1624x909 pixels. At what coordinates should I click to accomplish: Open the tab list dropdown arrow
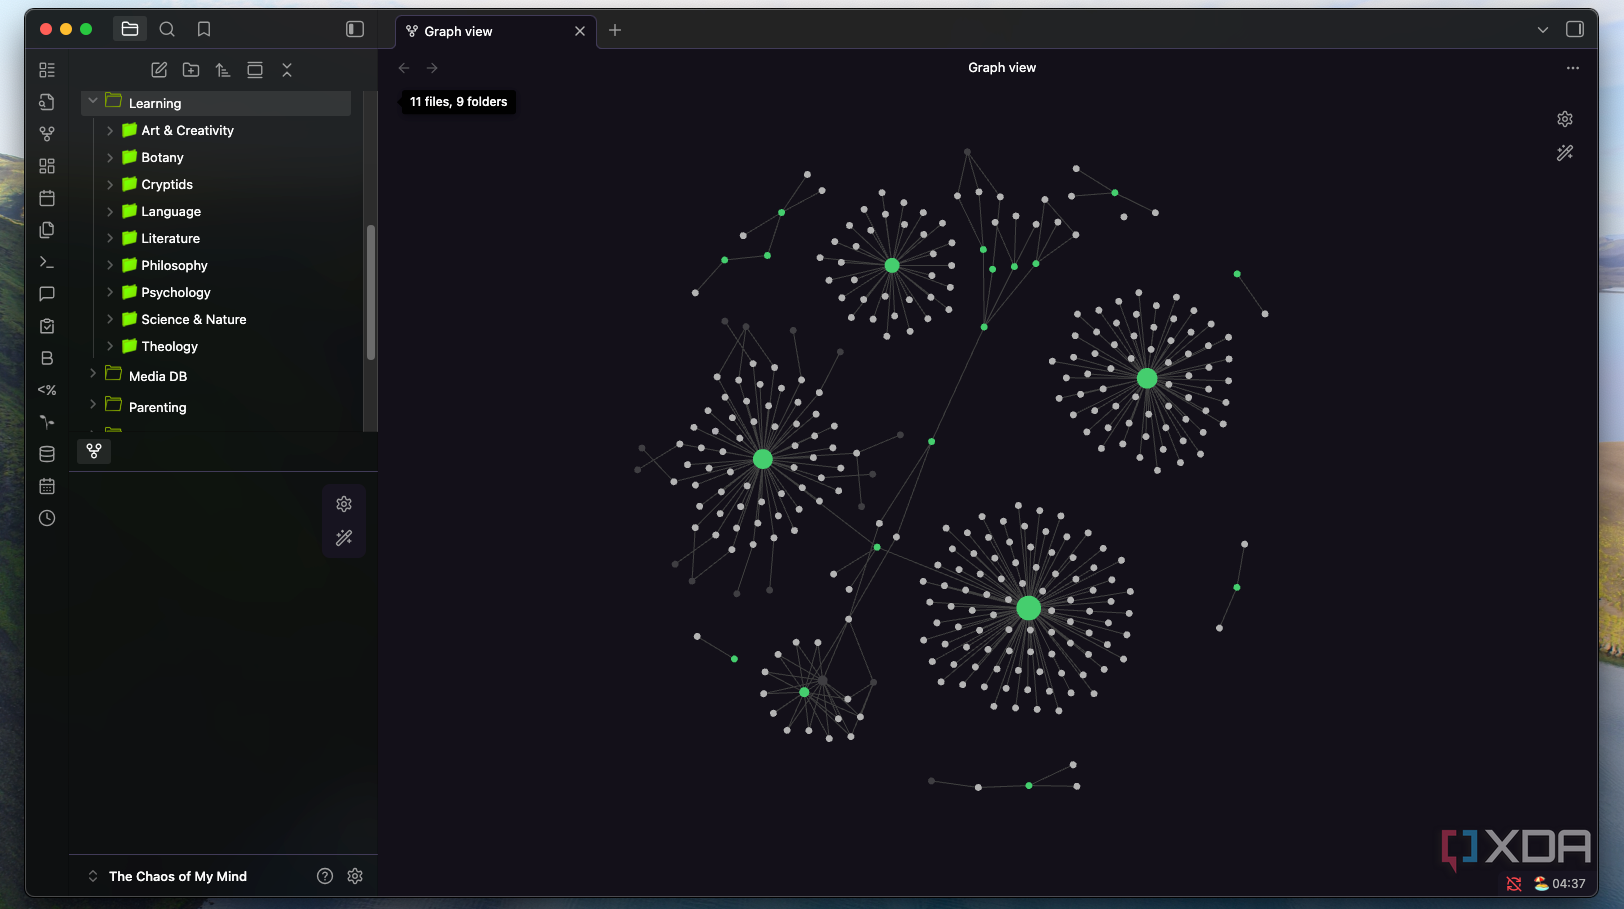(1543, 30)
